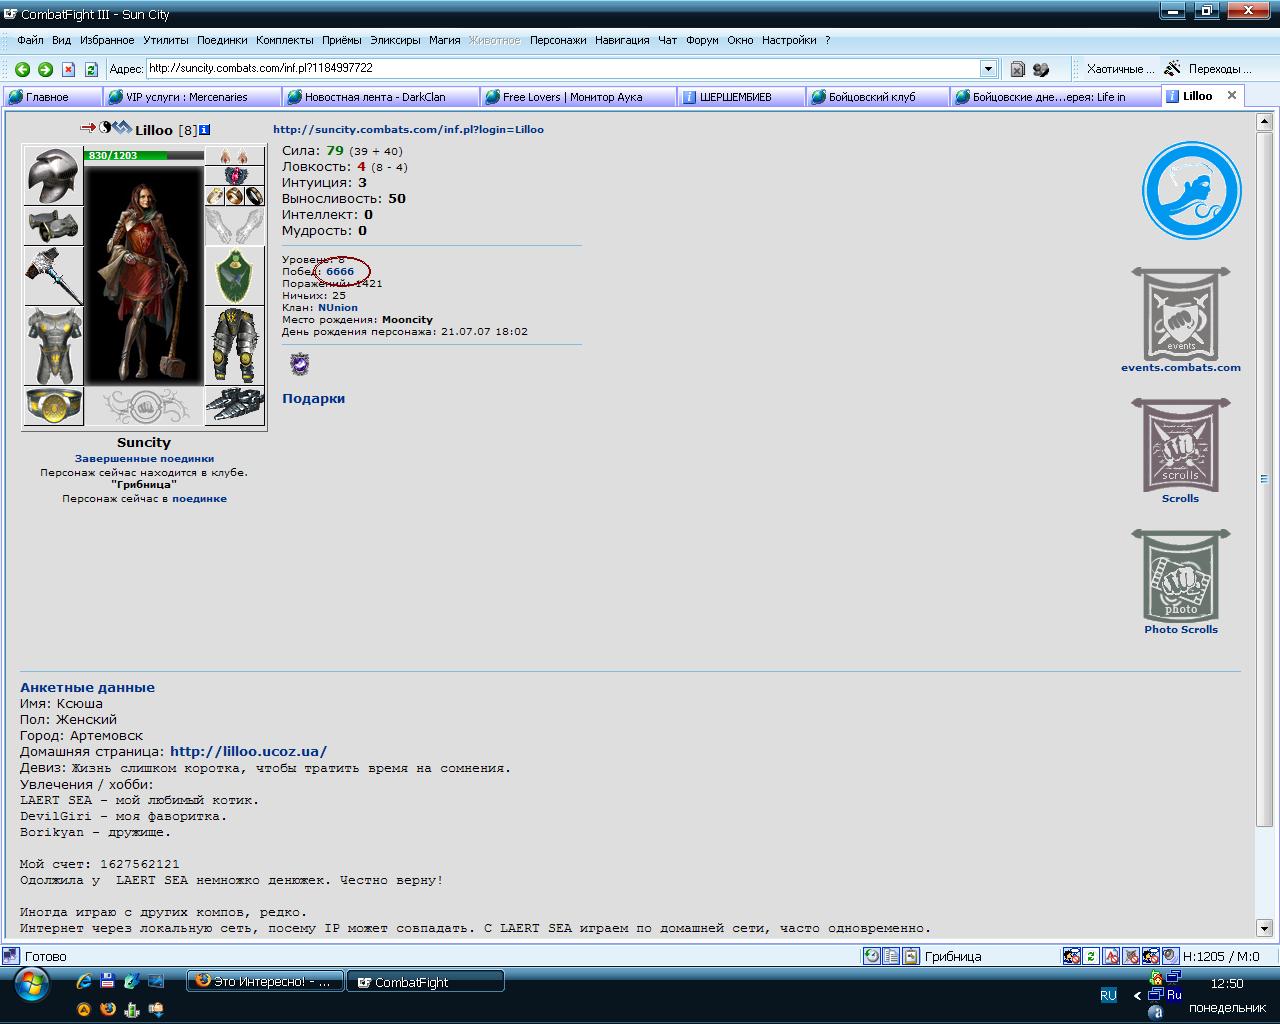Click the green Forward navigation arrow

45,69
